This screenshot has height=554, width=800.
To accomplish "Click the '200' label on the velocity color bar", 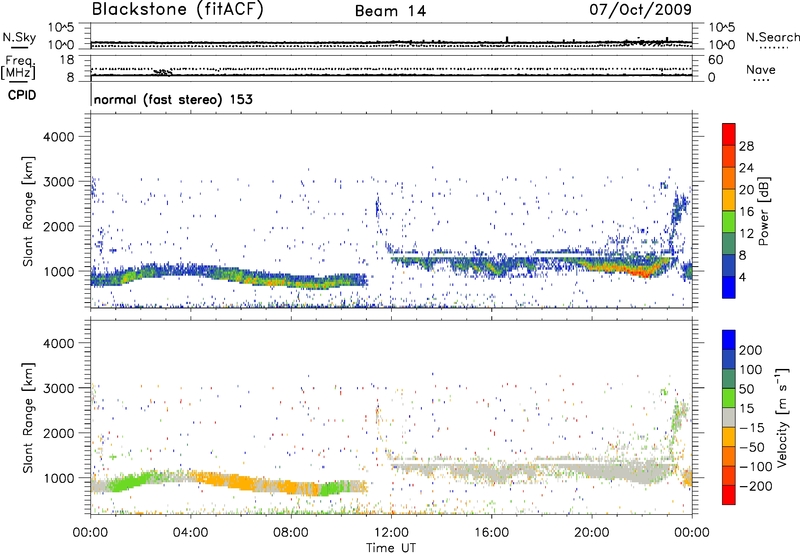I will coord(751,350).
